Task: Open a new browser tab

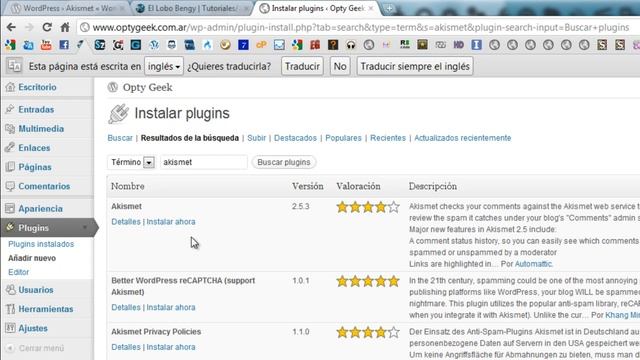Action: (x=389, y=9)
